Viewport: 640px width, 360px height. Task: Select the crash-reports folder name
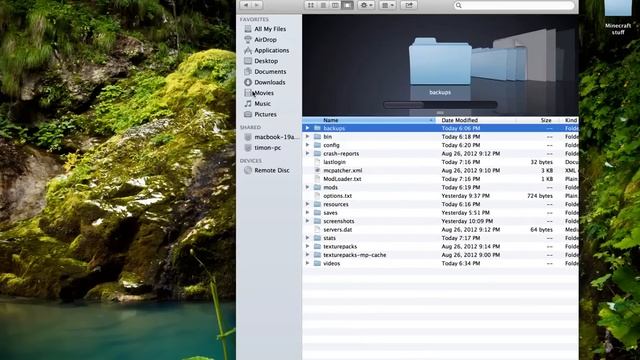coord(341,153)
